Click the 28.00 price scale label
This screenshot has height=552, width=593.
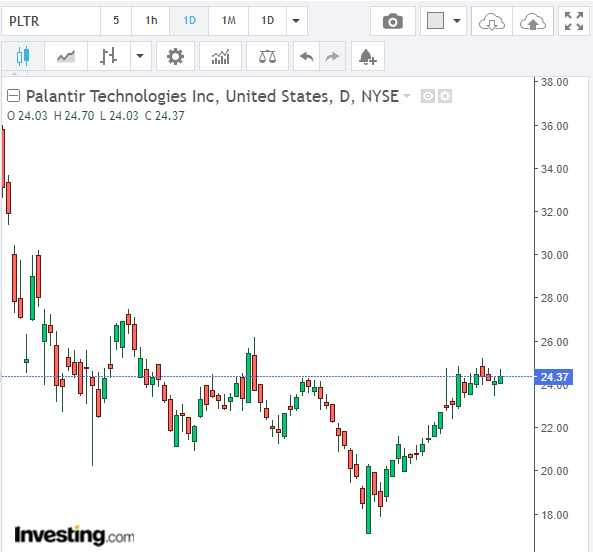tap(554, 298)
